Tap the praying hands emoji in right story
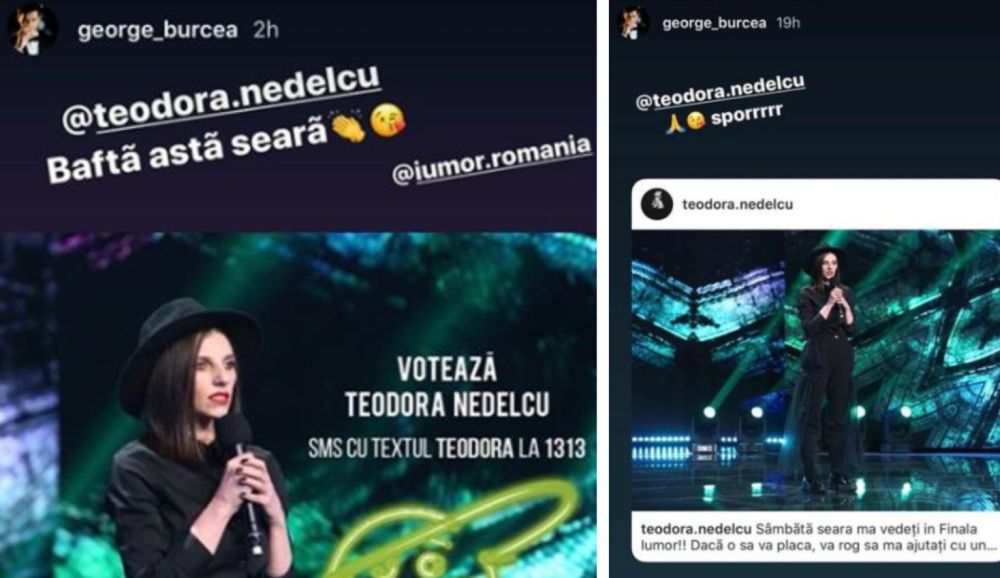 [x=675, y=122]
